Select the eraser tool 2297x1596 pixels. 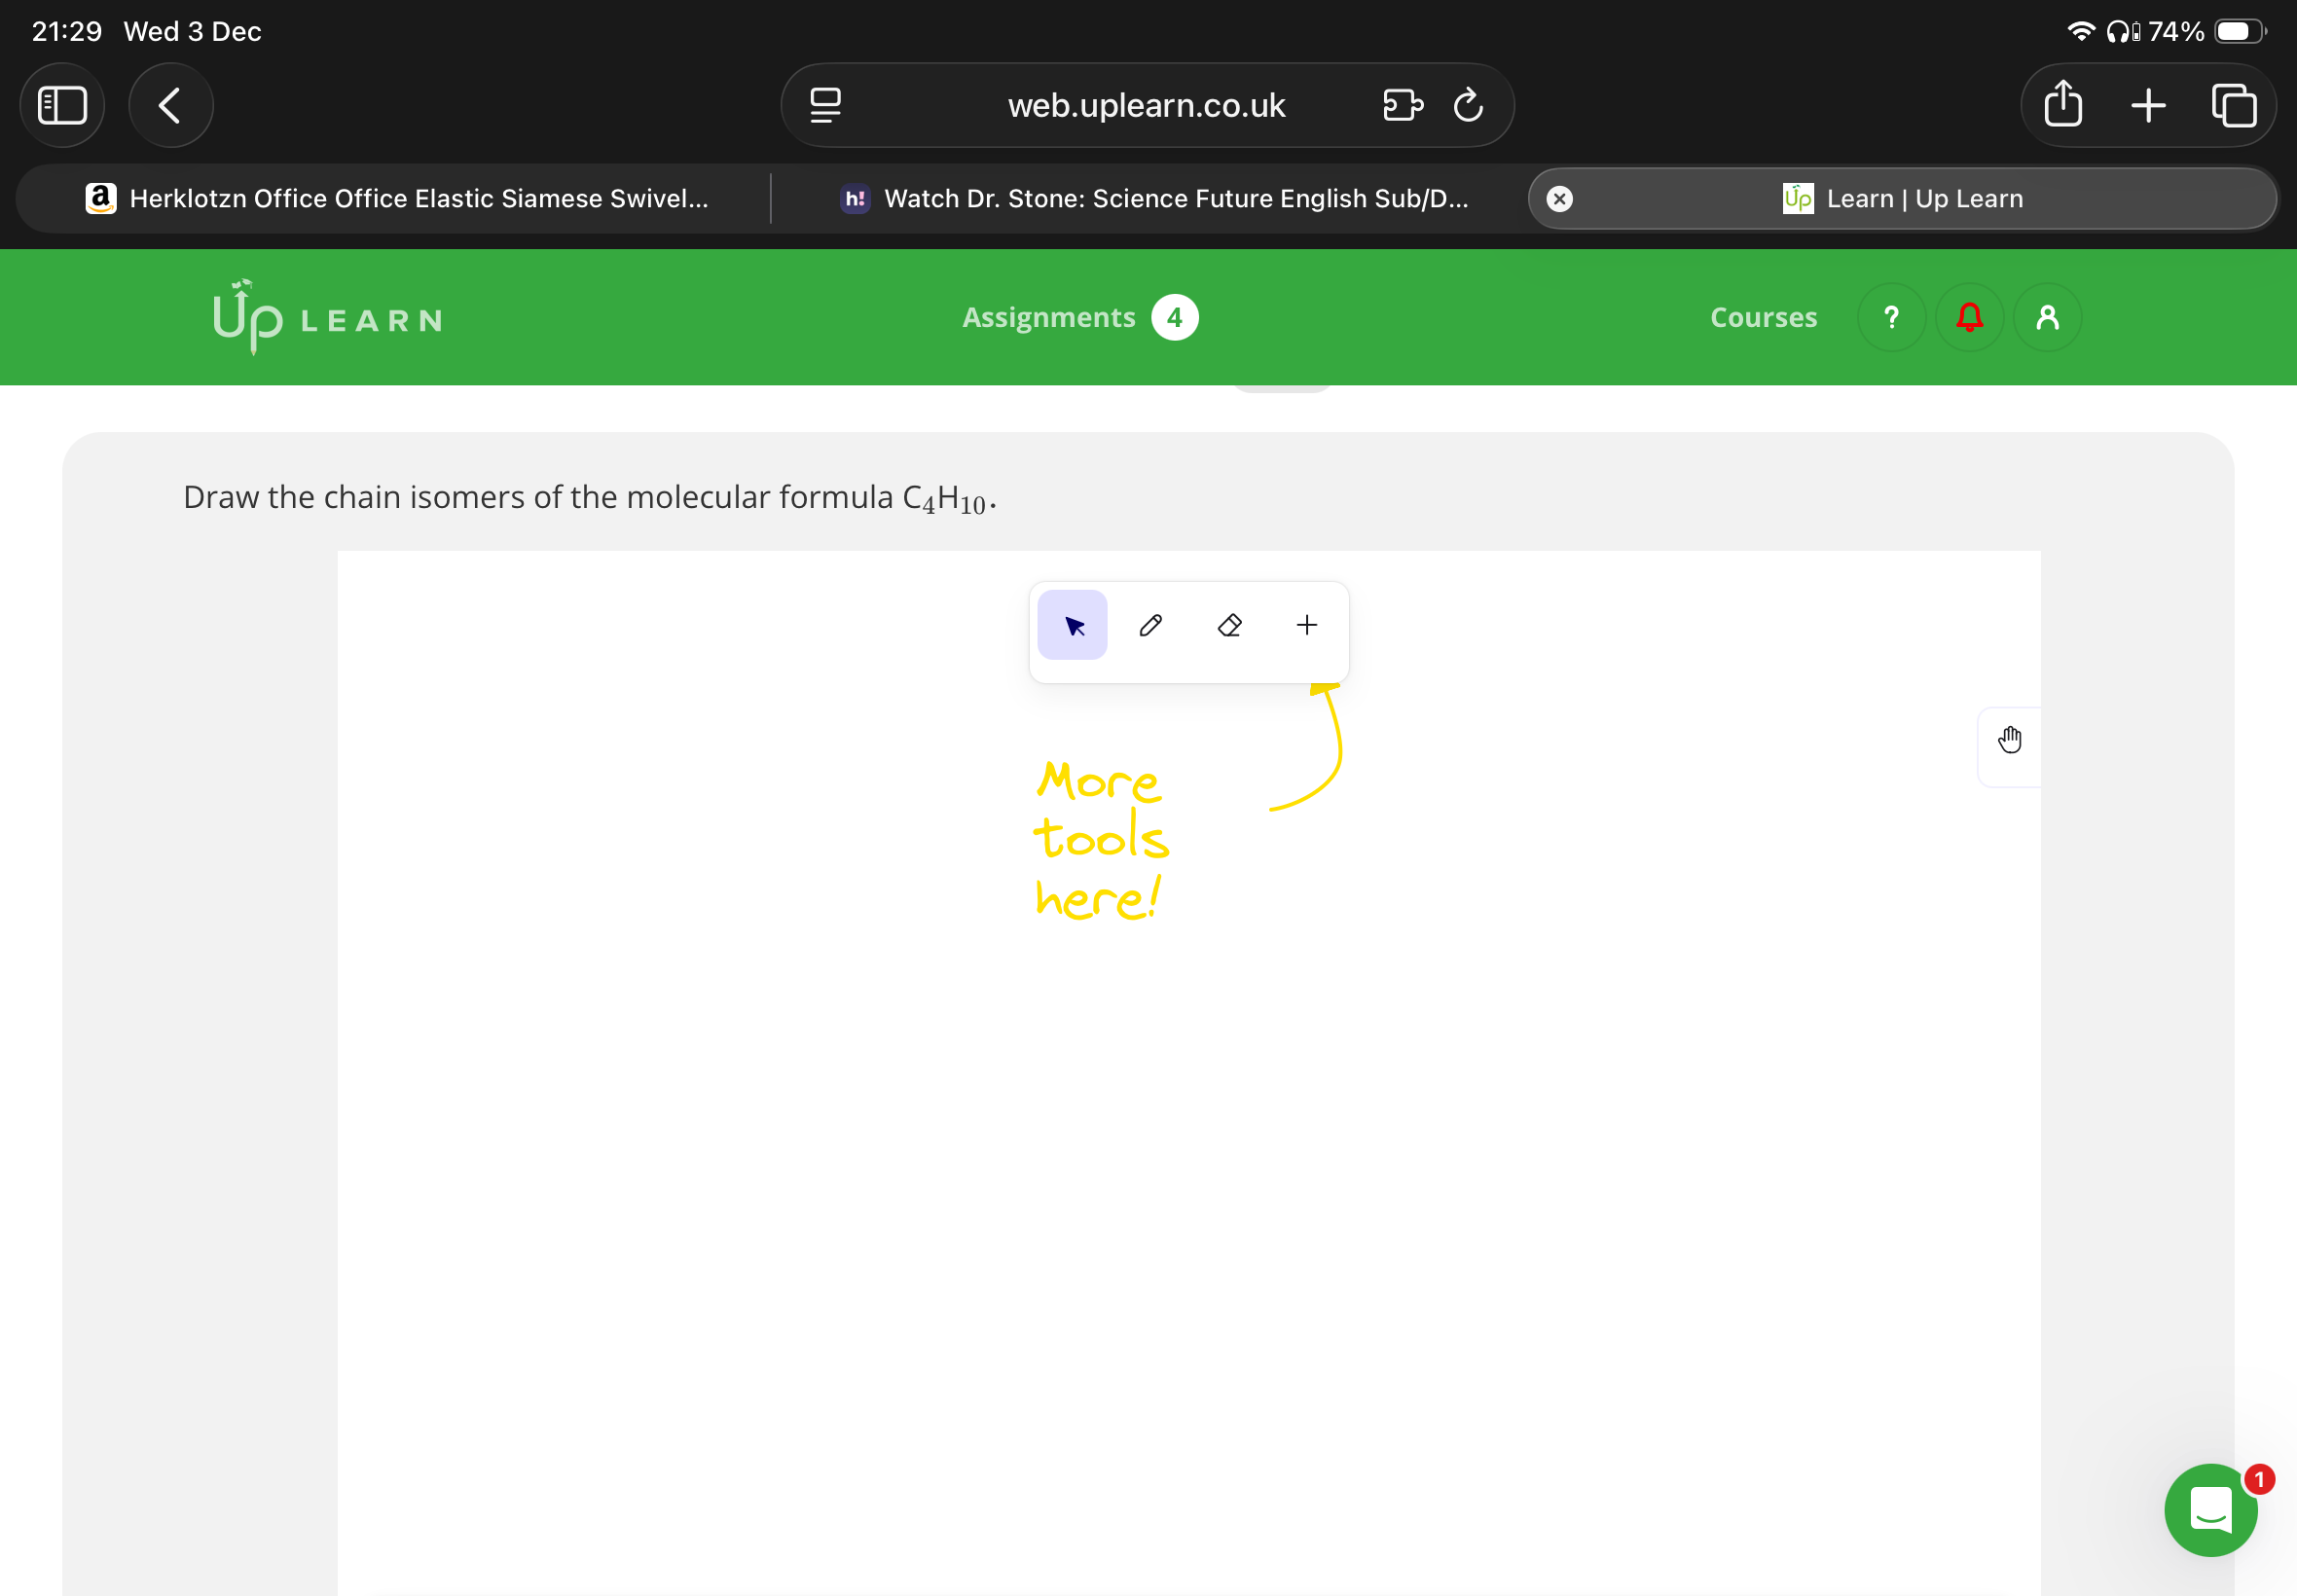1229,625
